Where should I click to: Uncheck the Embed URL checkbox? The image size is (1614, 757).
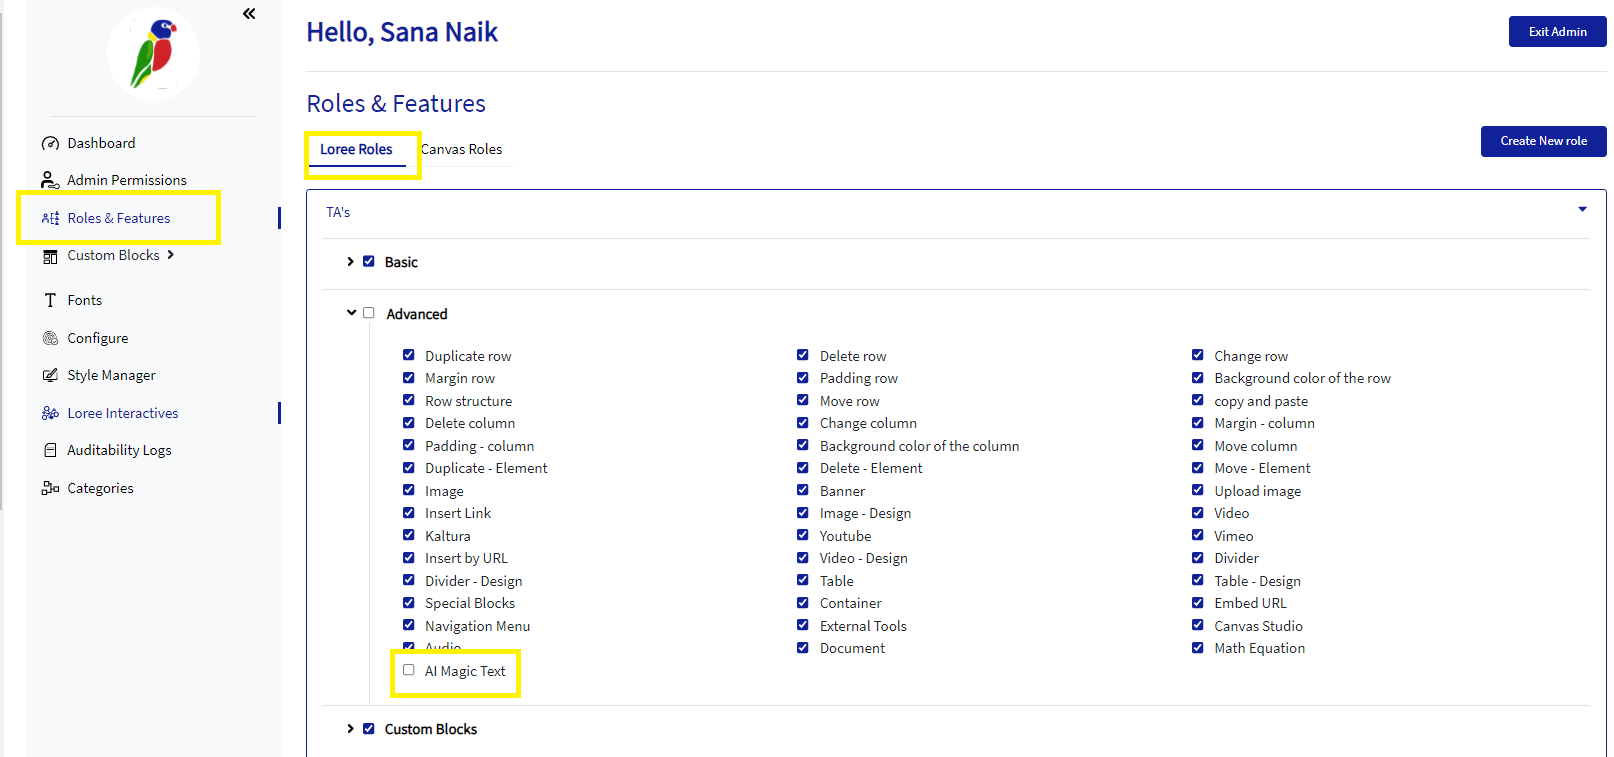tap(1198, 603)
